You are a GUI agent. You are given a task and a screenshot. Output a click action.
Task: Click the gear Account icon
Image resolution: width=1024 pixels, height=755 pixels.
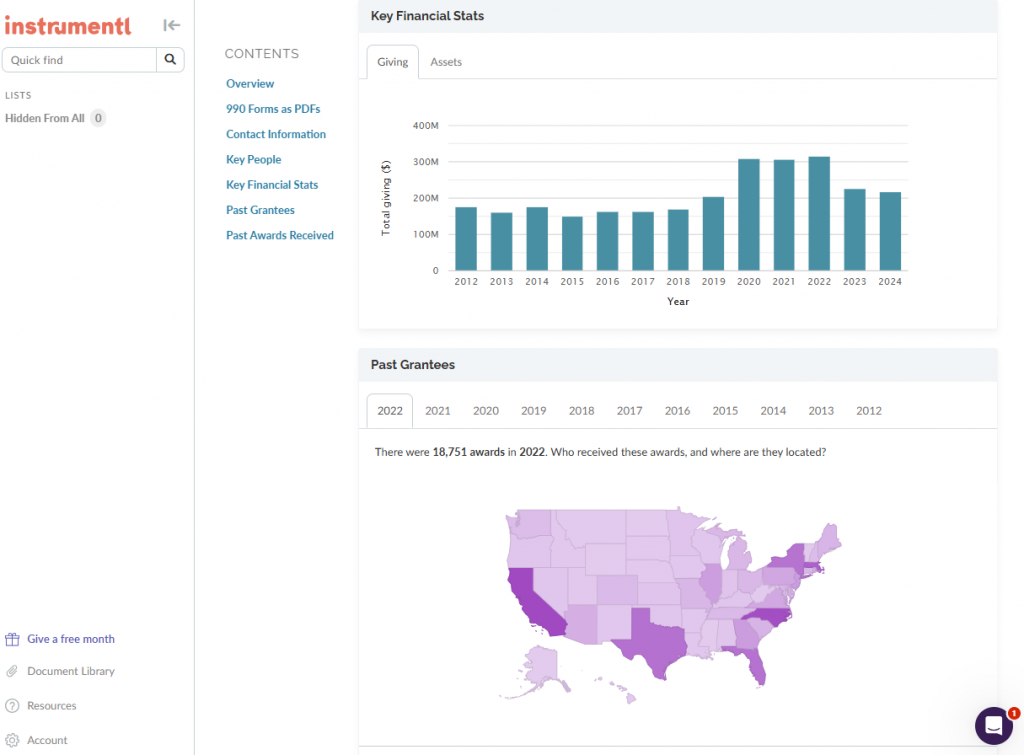[13, 740]
